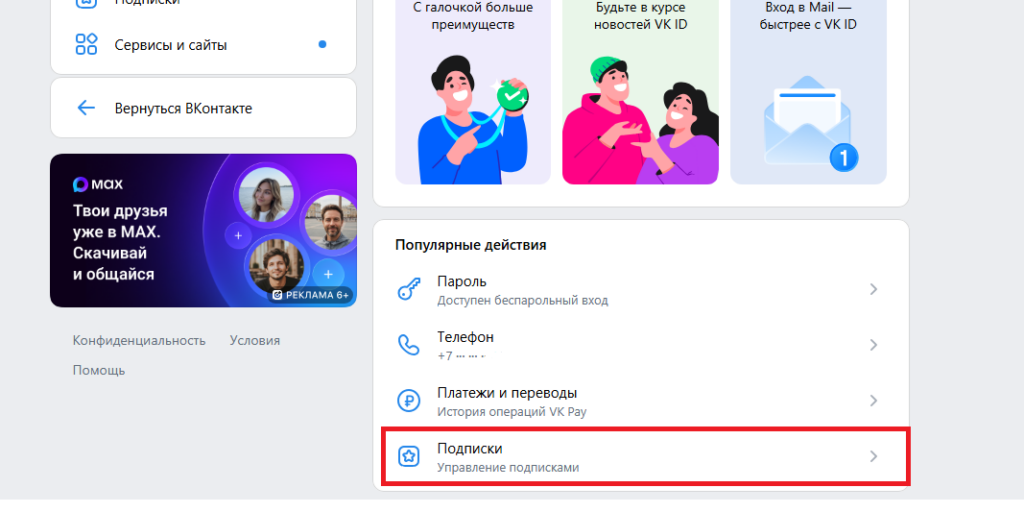Click the Сервисы и сайты grid icon
This screenshot has width=1024, height=512.
coord(87,45)
